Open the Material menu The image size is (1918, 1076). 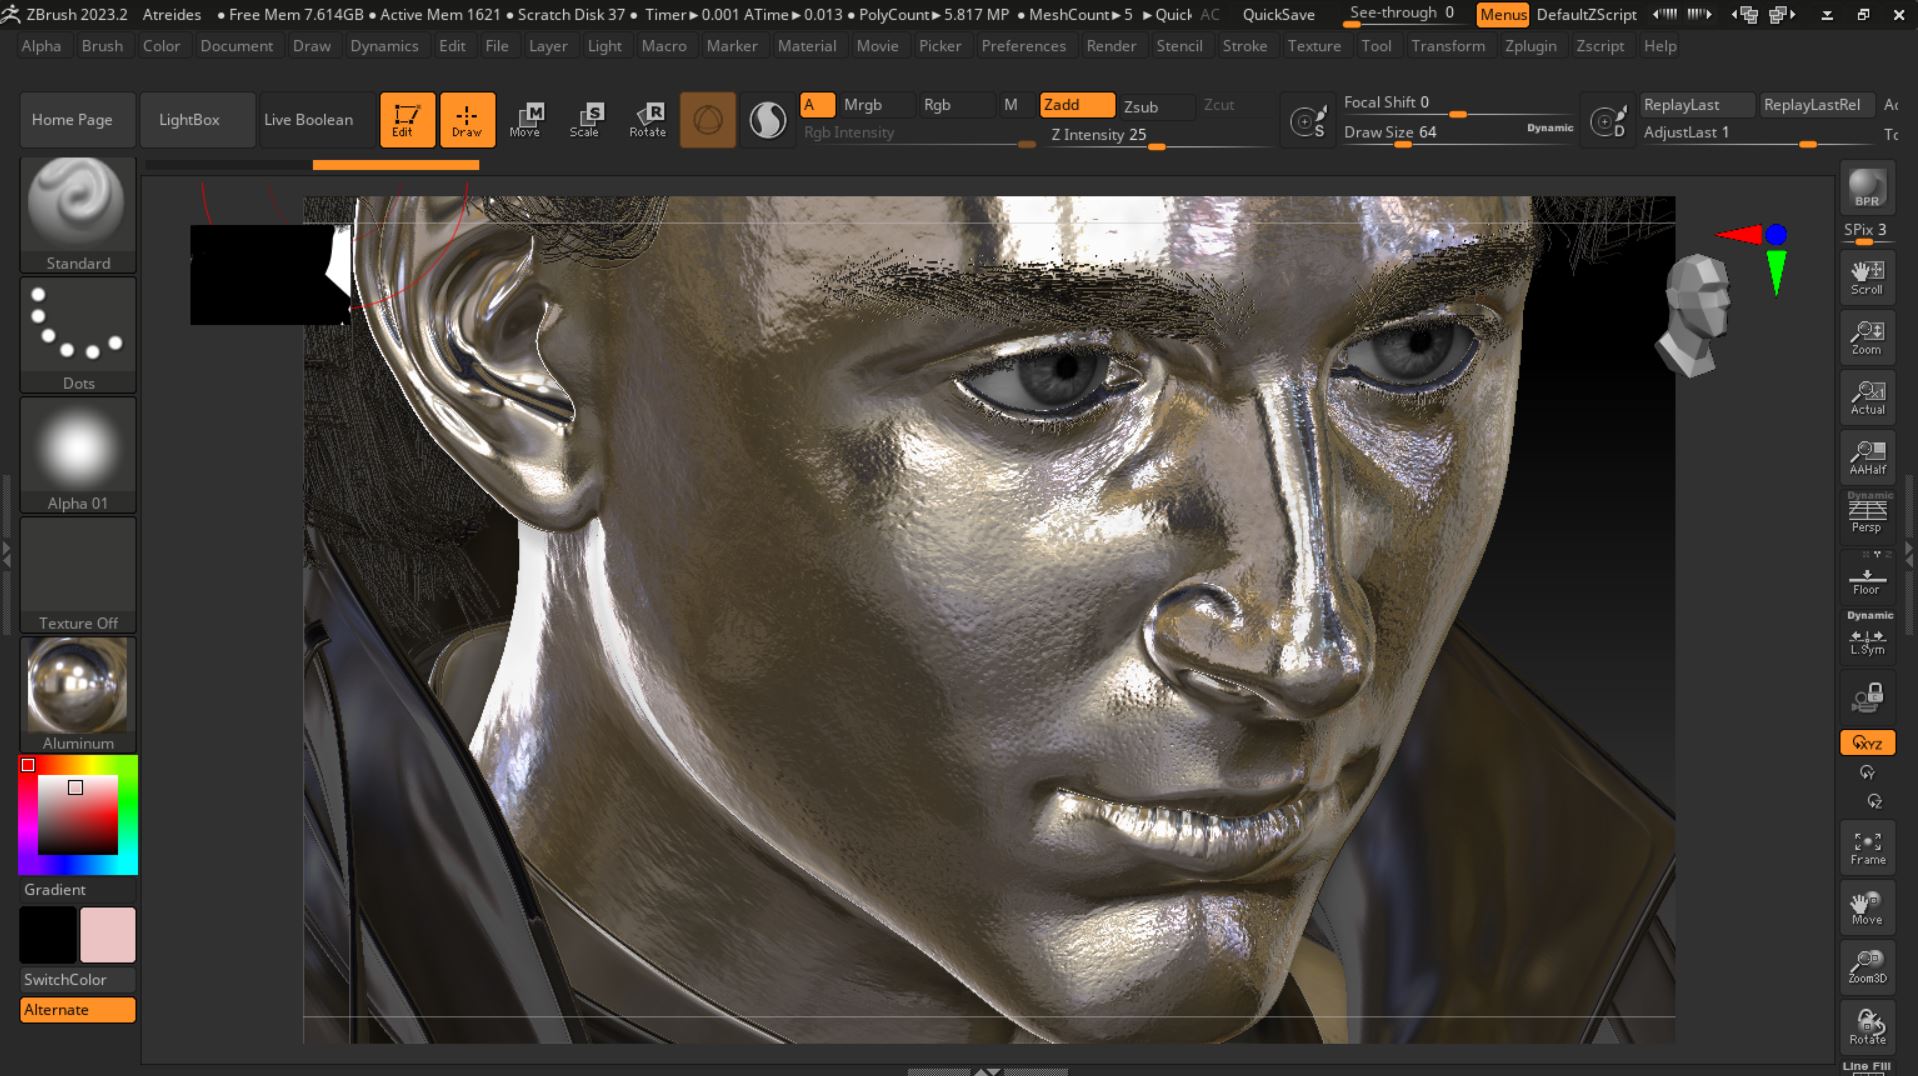[x=807, y=46]
